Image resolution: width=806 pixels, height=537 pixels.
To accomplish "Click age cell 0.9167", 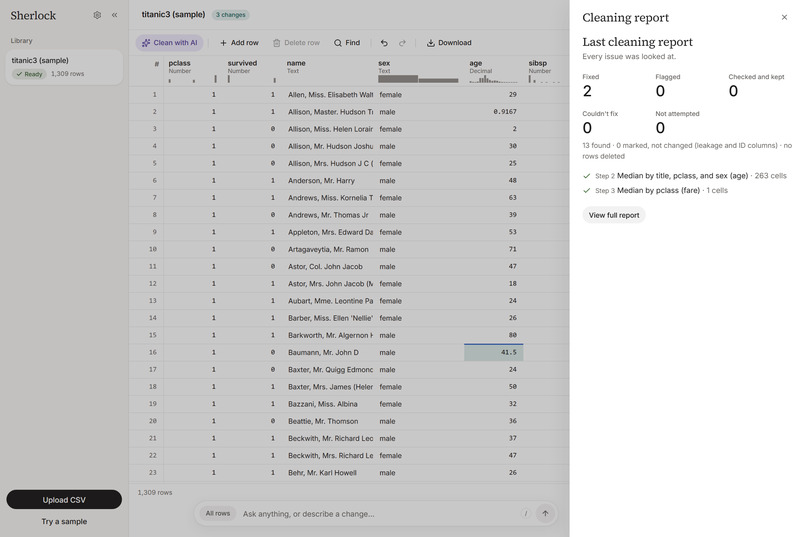I will coord(493,112).
